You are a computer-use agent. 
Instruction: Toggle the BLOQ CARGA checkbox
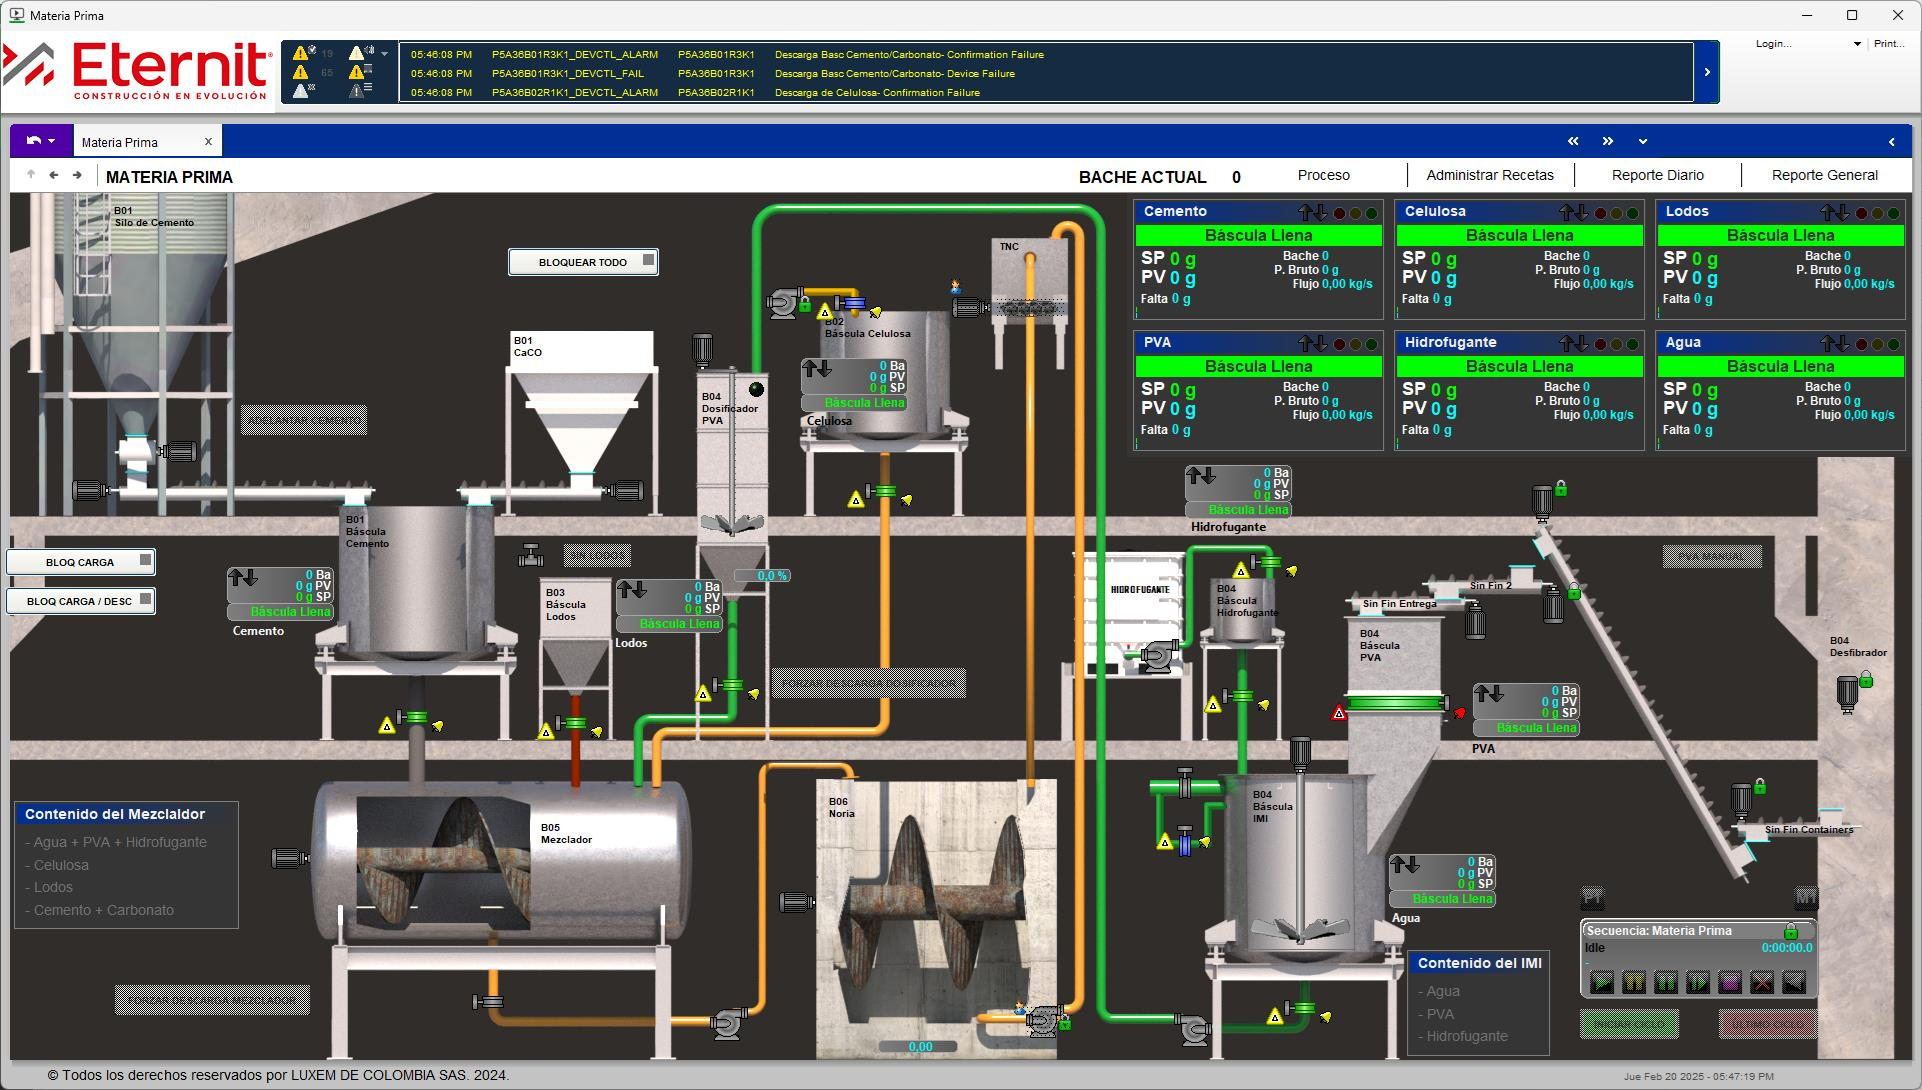tap(145, 561)
